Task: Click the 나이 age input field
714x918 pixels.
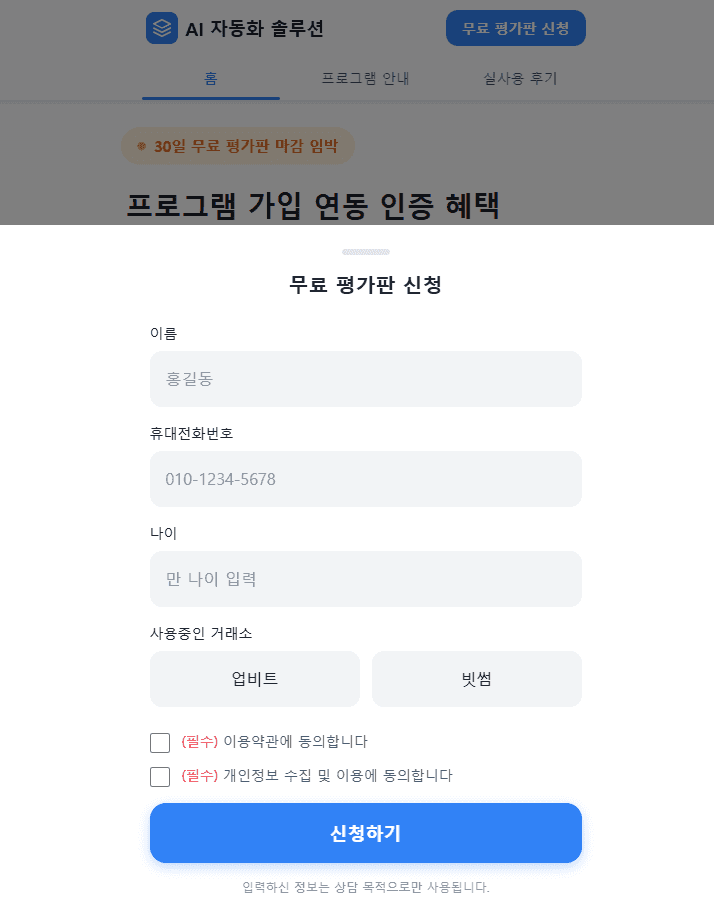Action: tap(365, 578)
